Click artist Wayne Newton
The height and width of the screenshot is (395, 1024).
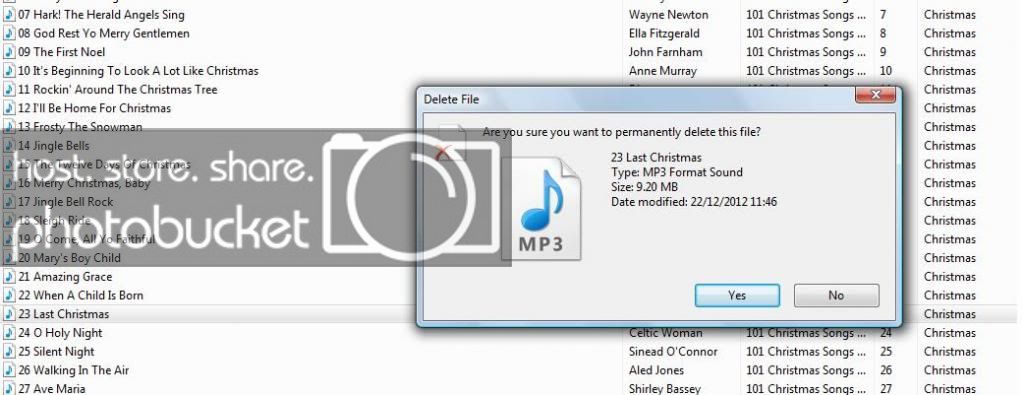tap(669, 14)
